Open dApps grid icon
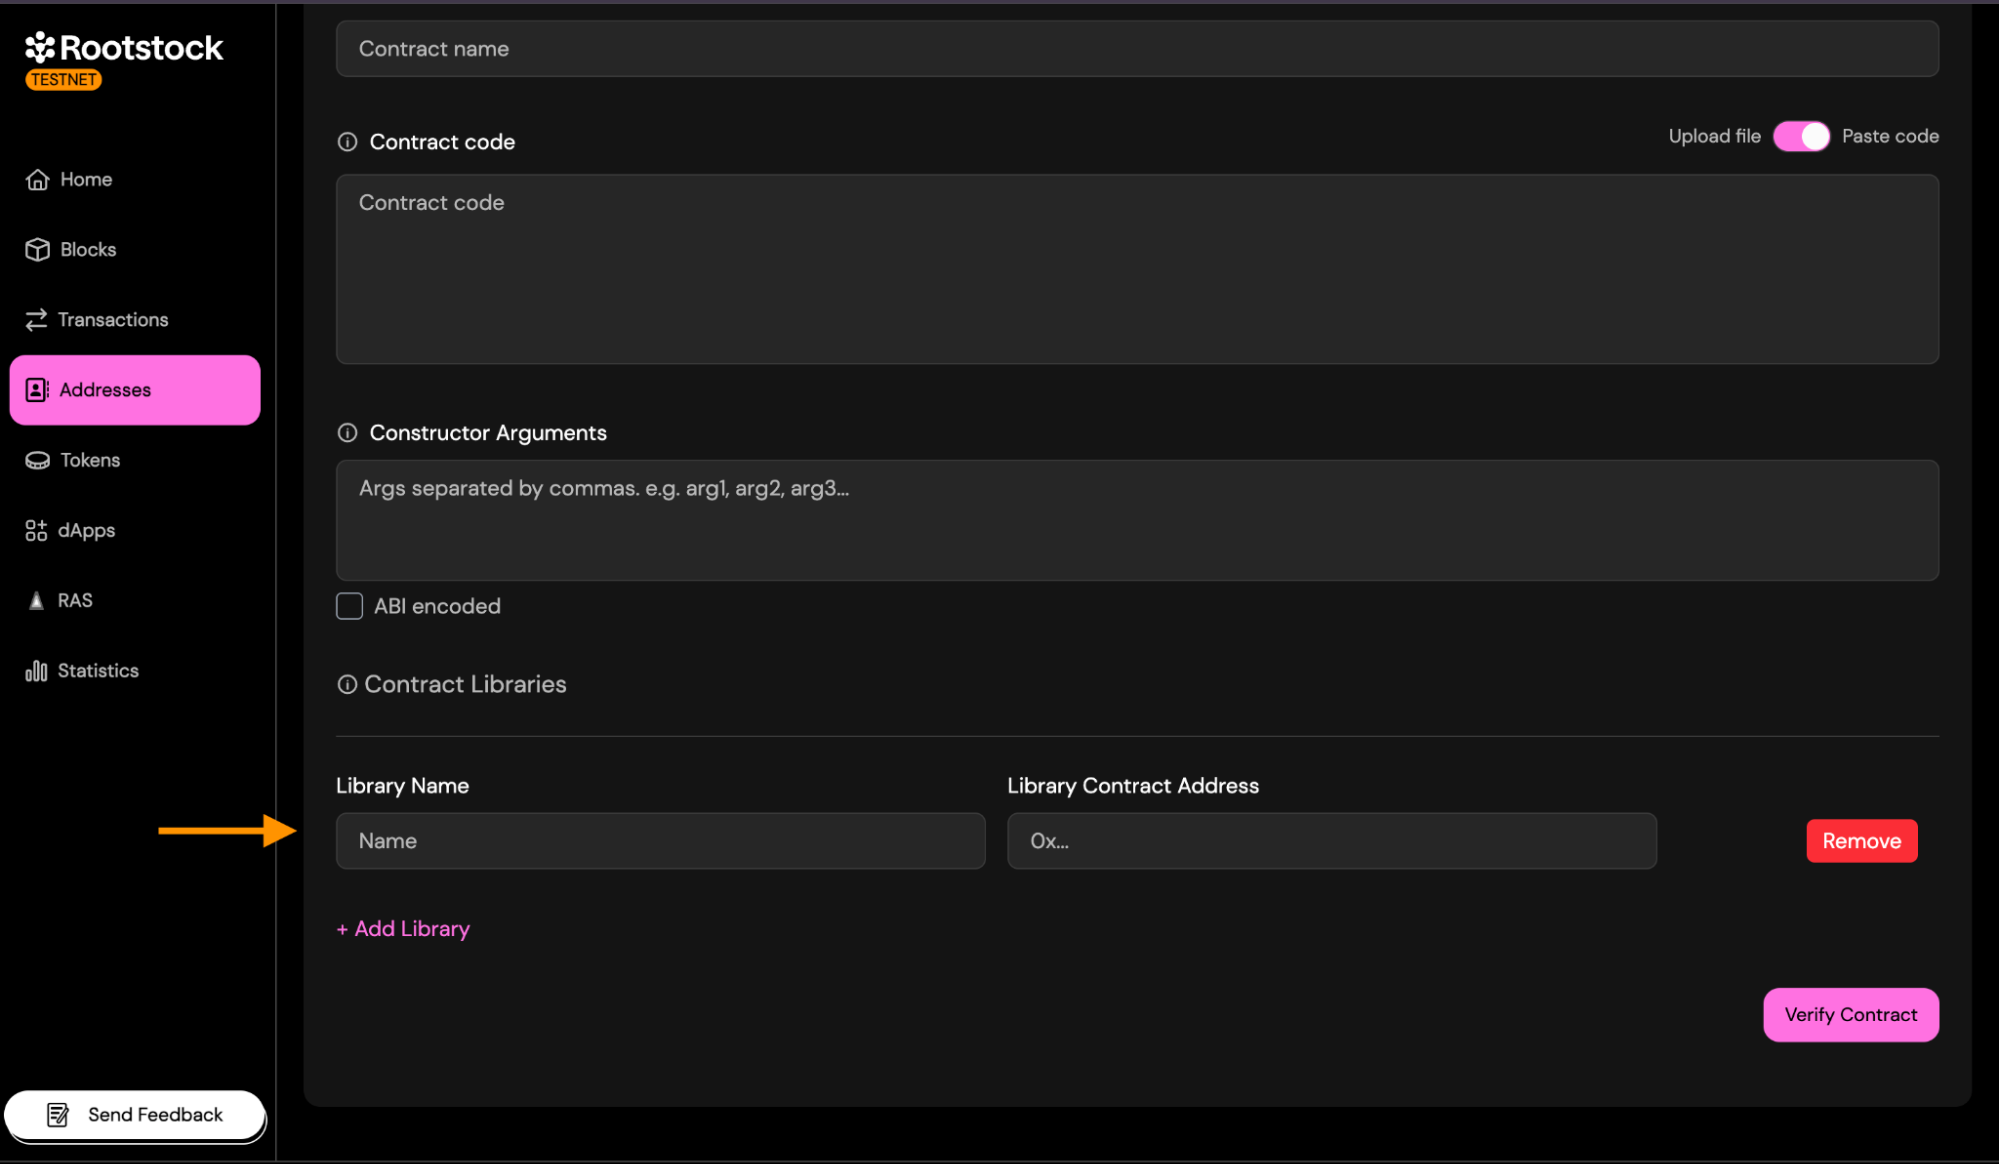1999x1165 pixels. [x=36, y=531]
